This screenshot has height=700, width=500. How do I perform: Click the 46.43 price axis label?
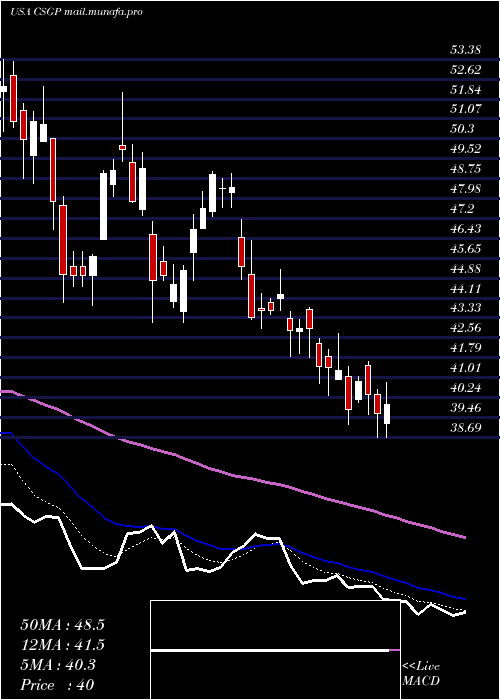466,229
